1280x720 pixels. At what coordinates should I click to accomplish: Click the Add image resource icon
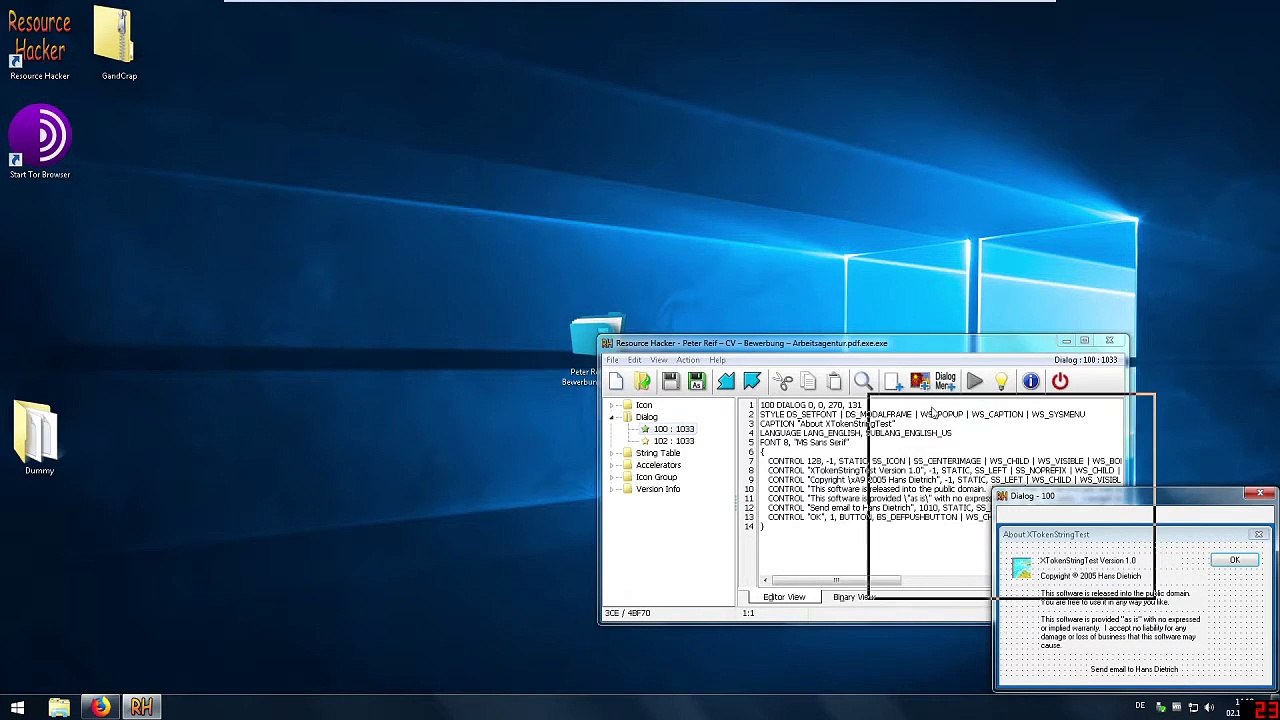(x=919, y=381)
